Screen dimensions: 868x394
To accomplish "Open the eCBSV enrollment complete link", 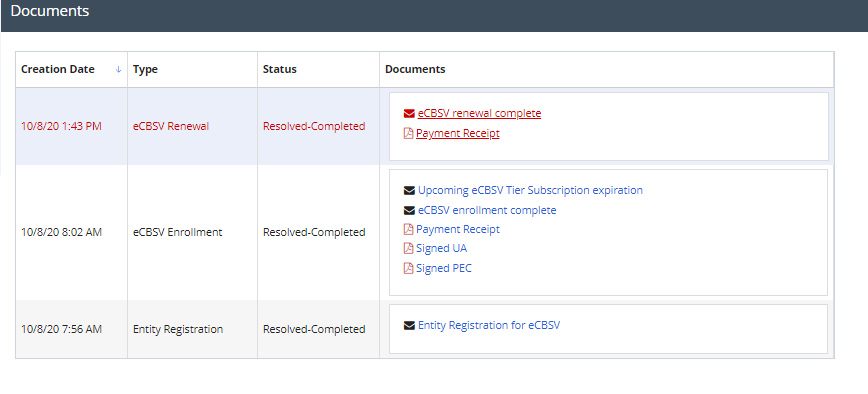I will coord(487,210).
